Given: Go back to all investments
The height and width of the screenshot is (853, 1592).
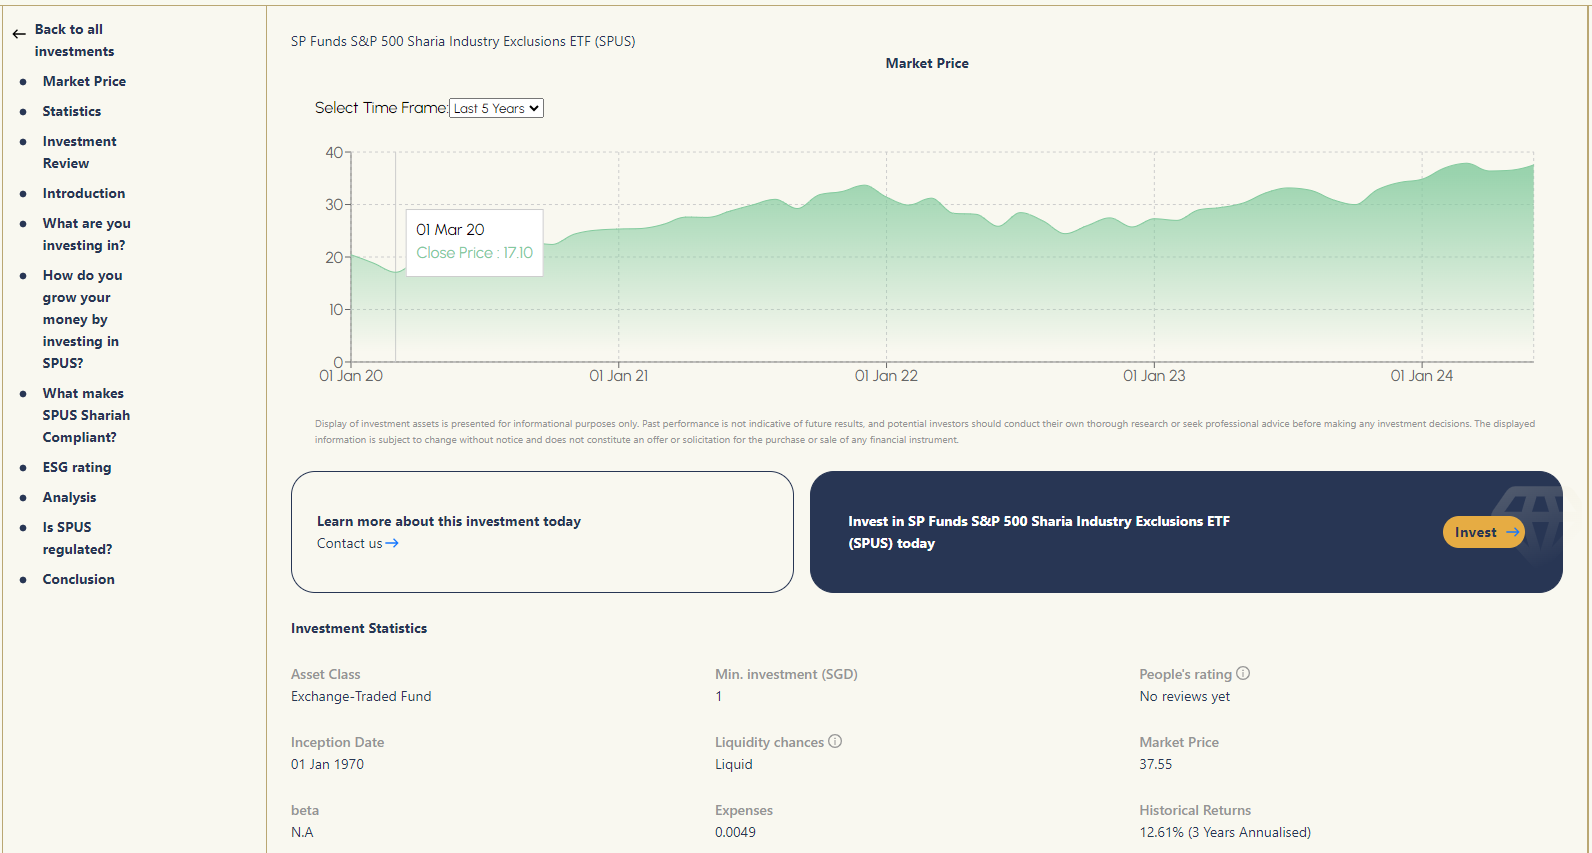Looking at the screenshot, I should pos(74,40).
